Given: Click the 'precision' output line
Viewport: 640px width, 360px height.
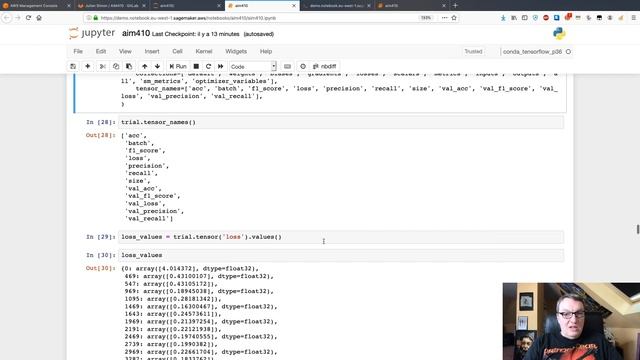Looking at the screenshot, I should [x=147, y=166].
